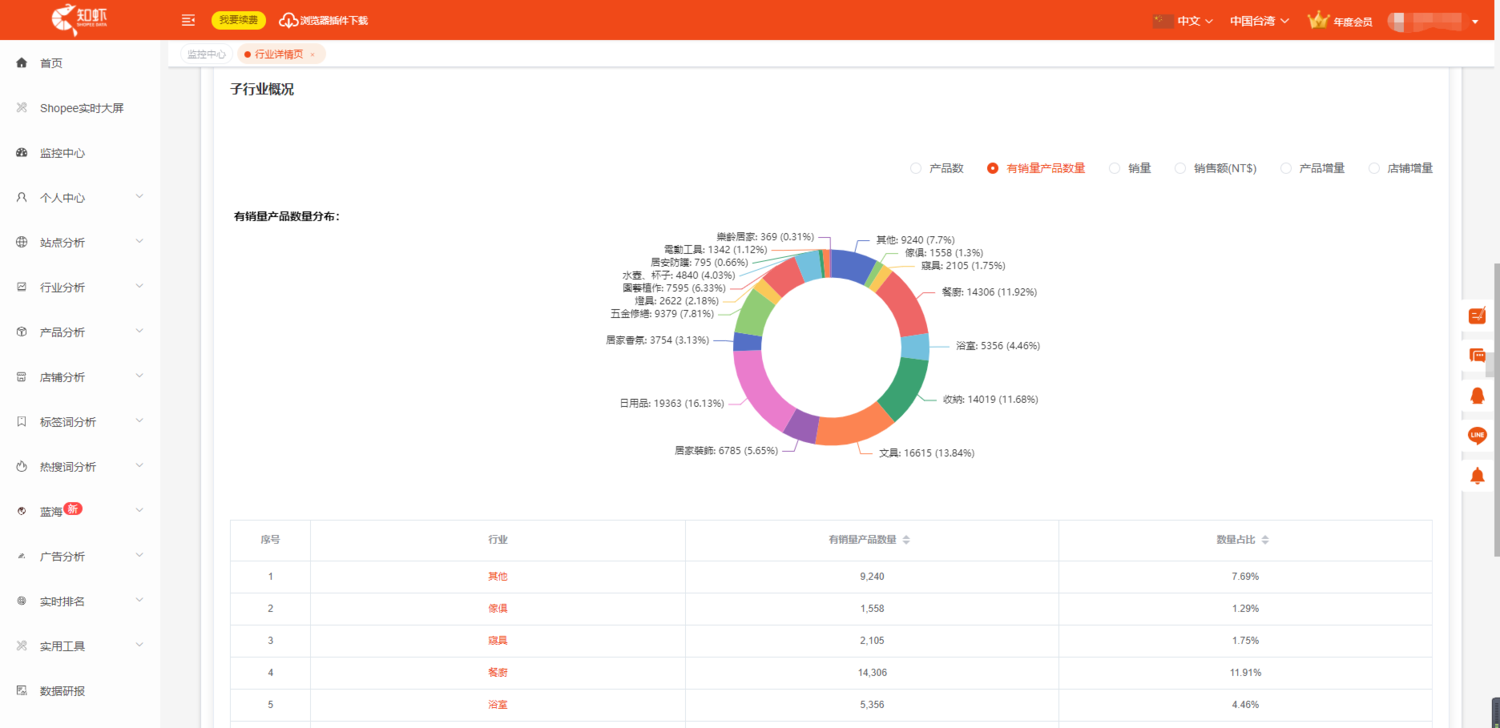1500x728 pixels.
Task: Click the browser plugin download cloud icon
Action: click(x=289, y=20)
